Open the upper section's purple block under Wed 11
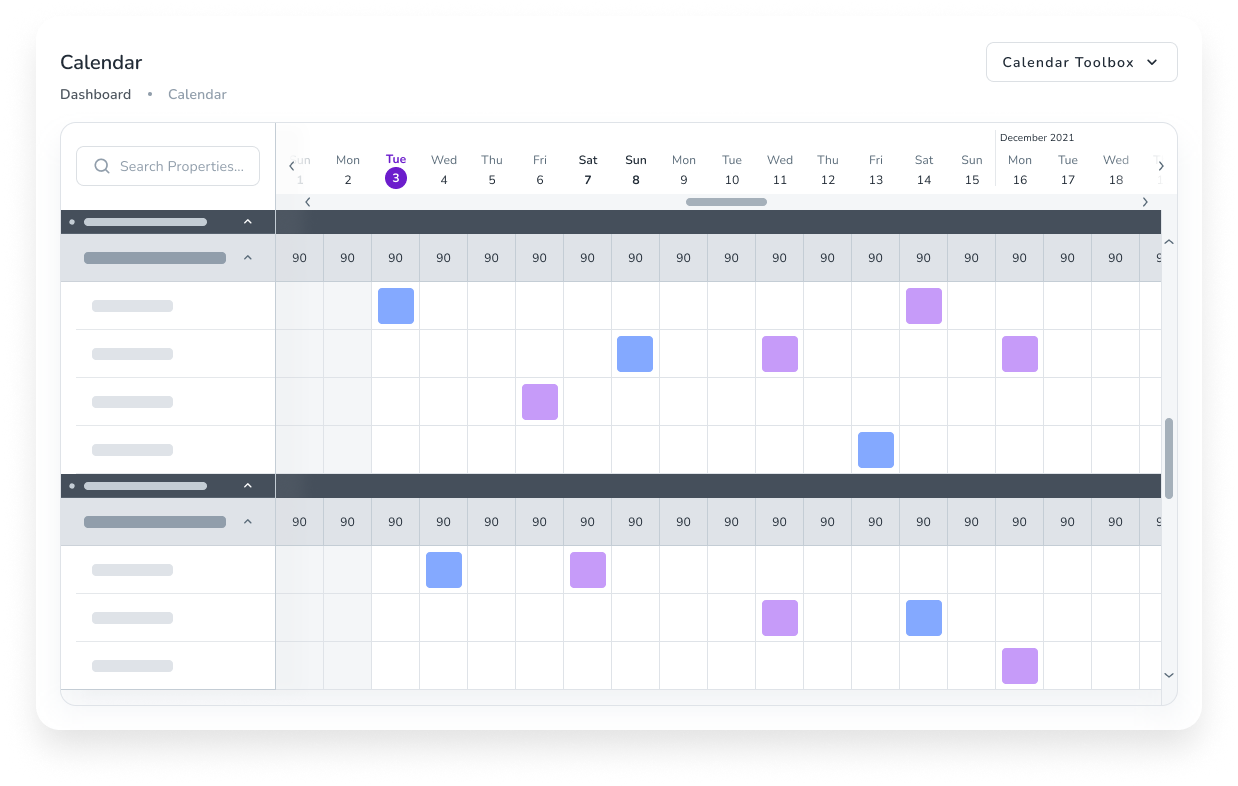The image size is (1238, 786). pos(780,354)
